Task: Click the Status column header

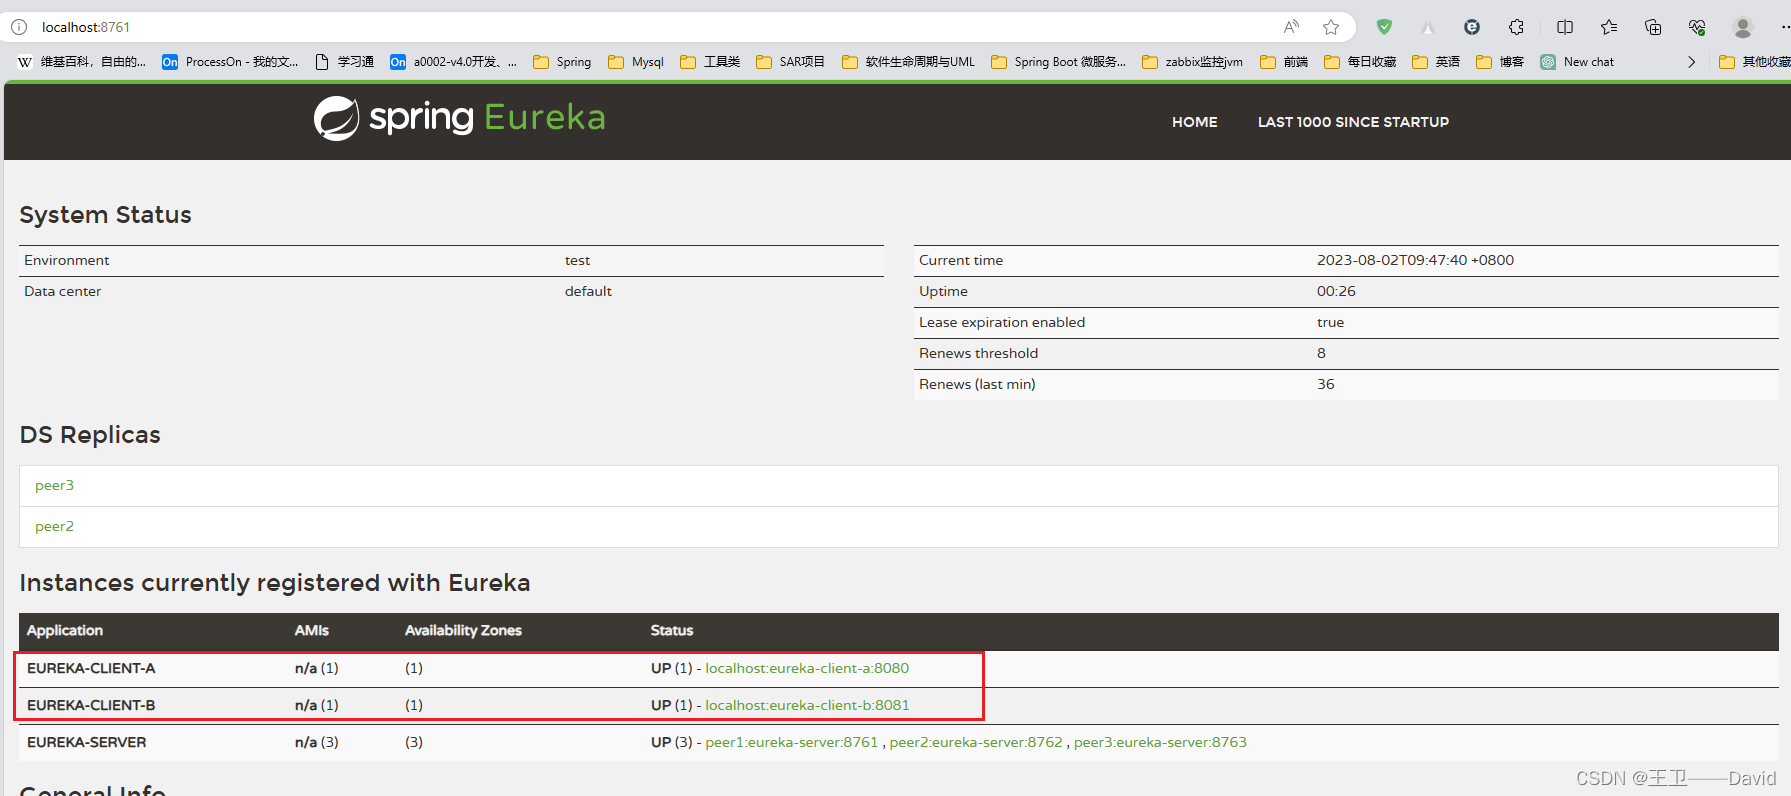Action: coord(672,630)
